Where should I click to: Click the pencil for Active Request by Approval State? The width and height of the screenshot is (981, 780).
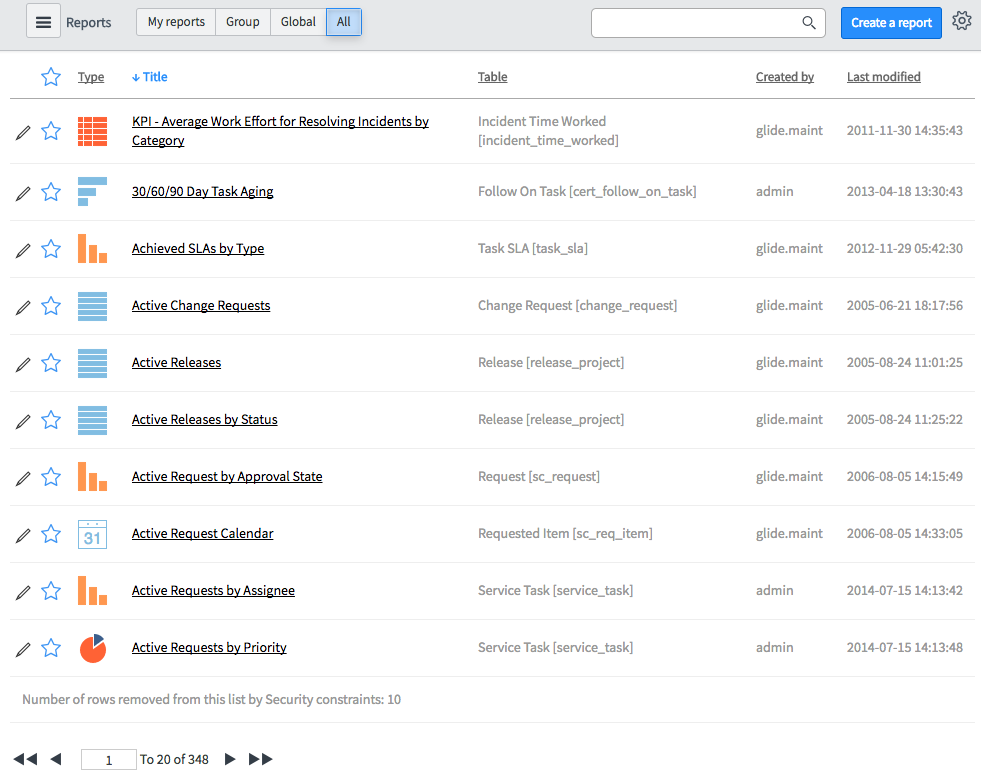pyautogui.click(x=23, y=479)
